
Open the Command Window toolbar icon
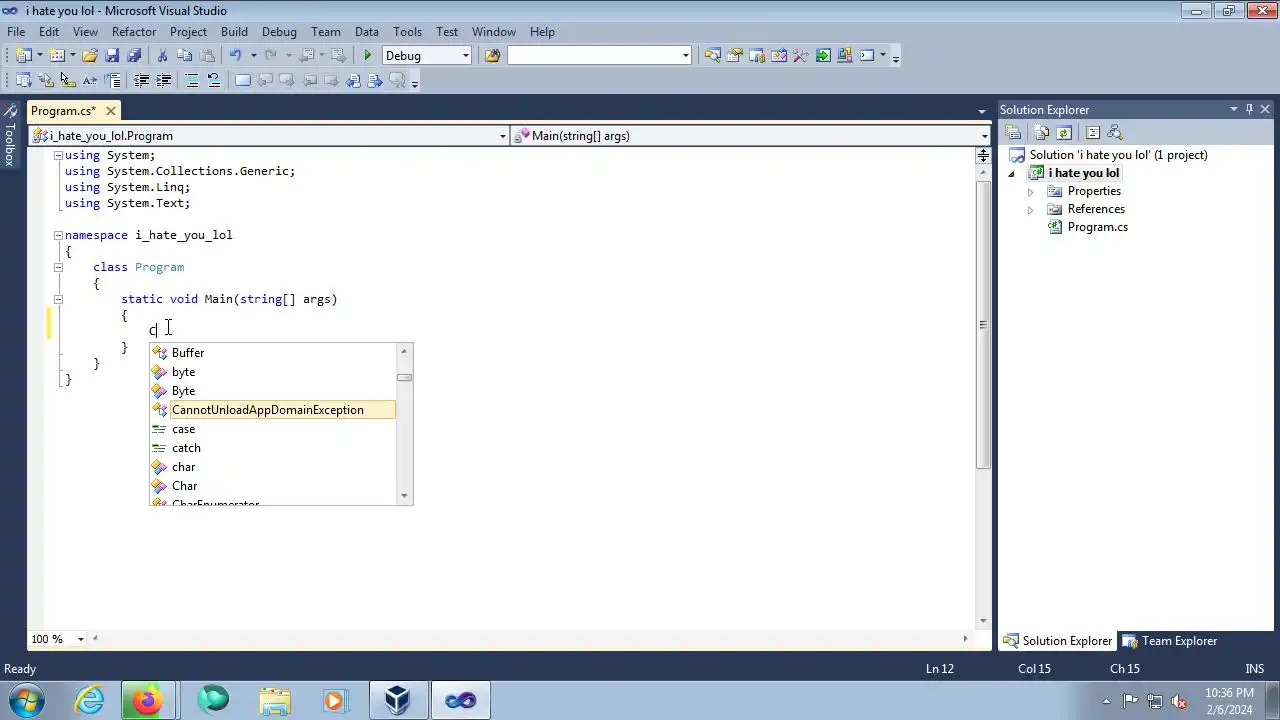pyautogui.click(x=867, y=56)
